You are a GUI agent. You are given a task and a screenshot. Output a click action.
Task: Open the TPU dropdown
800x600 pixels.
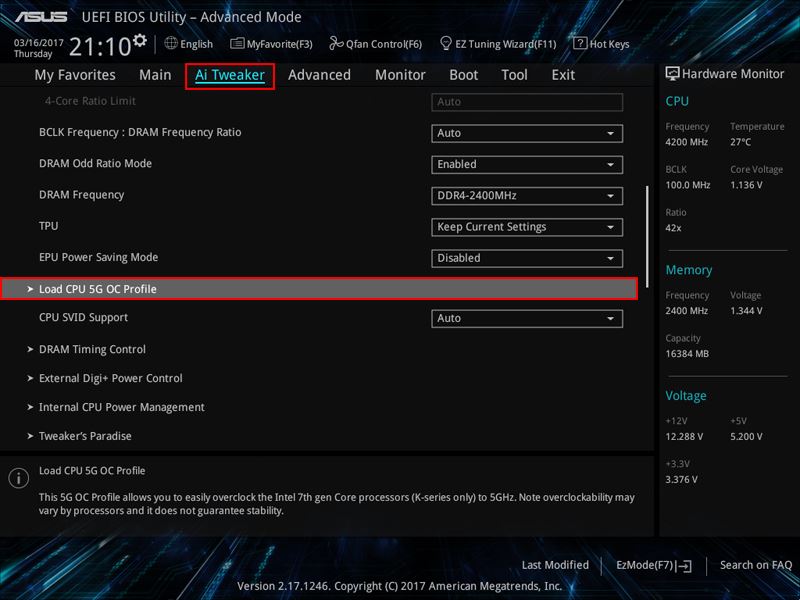(527, 227)
